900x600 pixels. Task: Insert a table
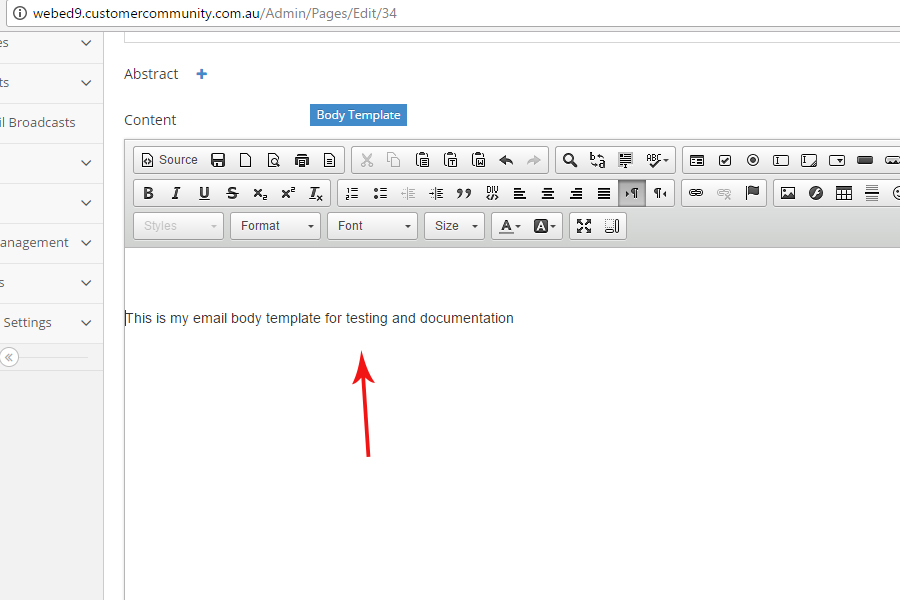tap(844, 193)
